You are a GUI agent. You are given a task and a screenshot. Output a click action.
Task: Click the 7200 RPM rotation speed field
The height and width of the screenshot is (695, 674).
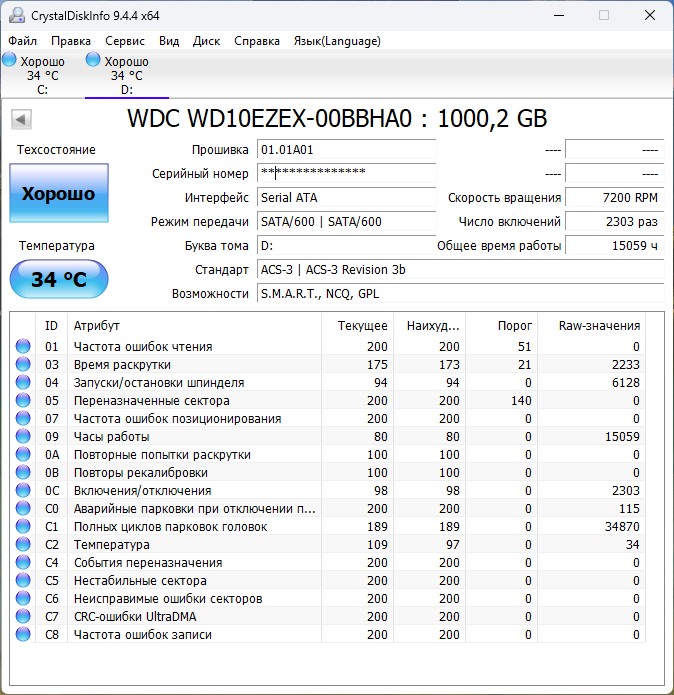pos(615,197)
